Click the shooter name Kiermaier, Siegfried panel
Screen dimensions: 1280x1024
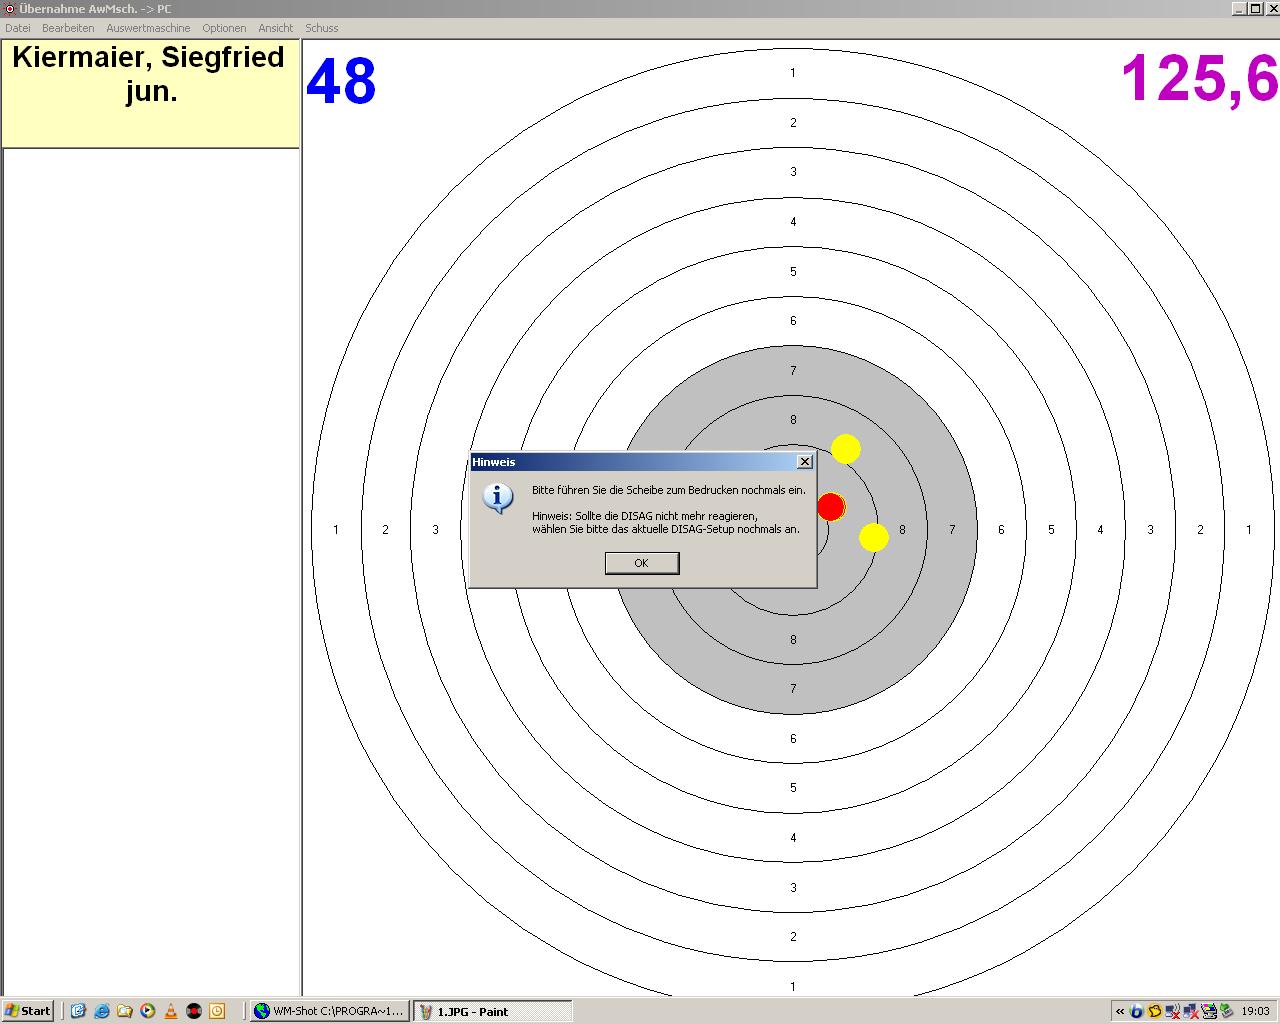tap(150, 93)
